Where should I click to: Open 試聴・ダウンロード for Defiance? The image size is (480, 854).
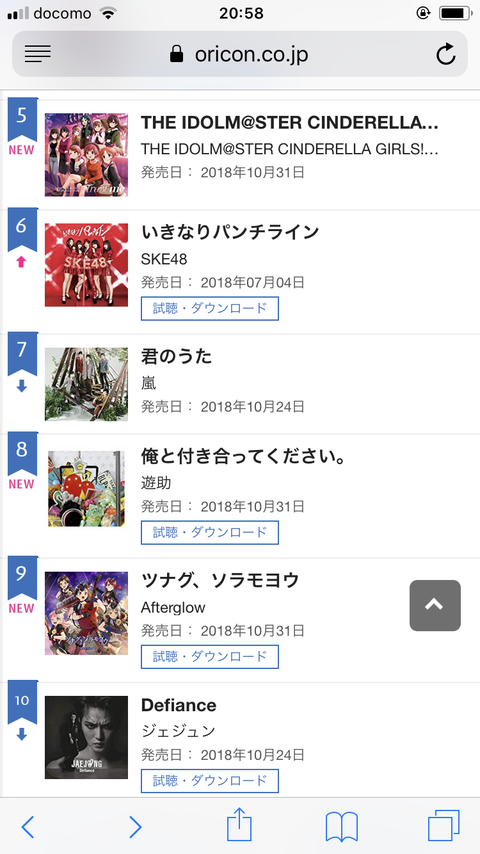click(x=210, y=780)
